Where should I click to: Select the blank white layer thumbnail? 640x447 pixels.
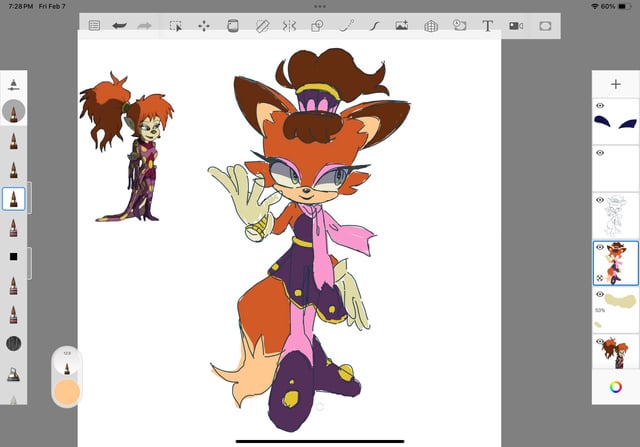pyautogui.click(x=616, y=169)
